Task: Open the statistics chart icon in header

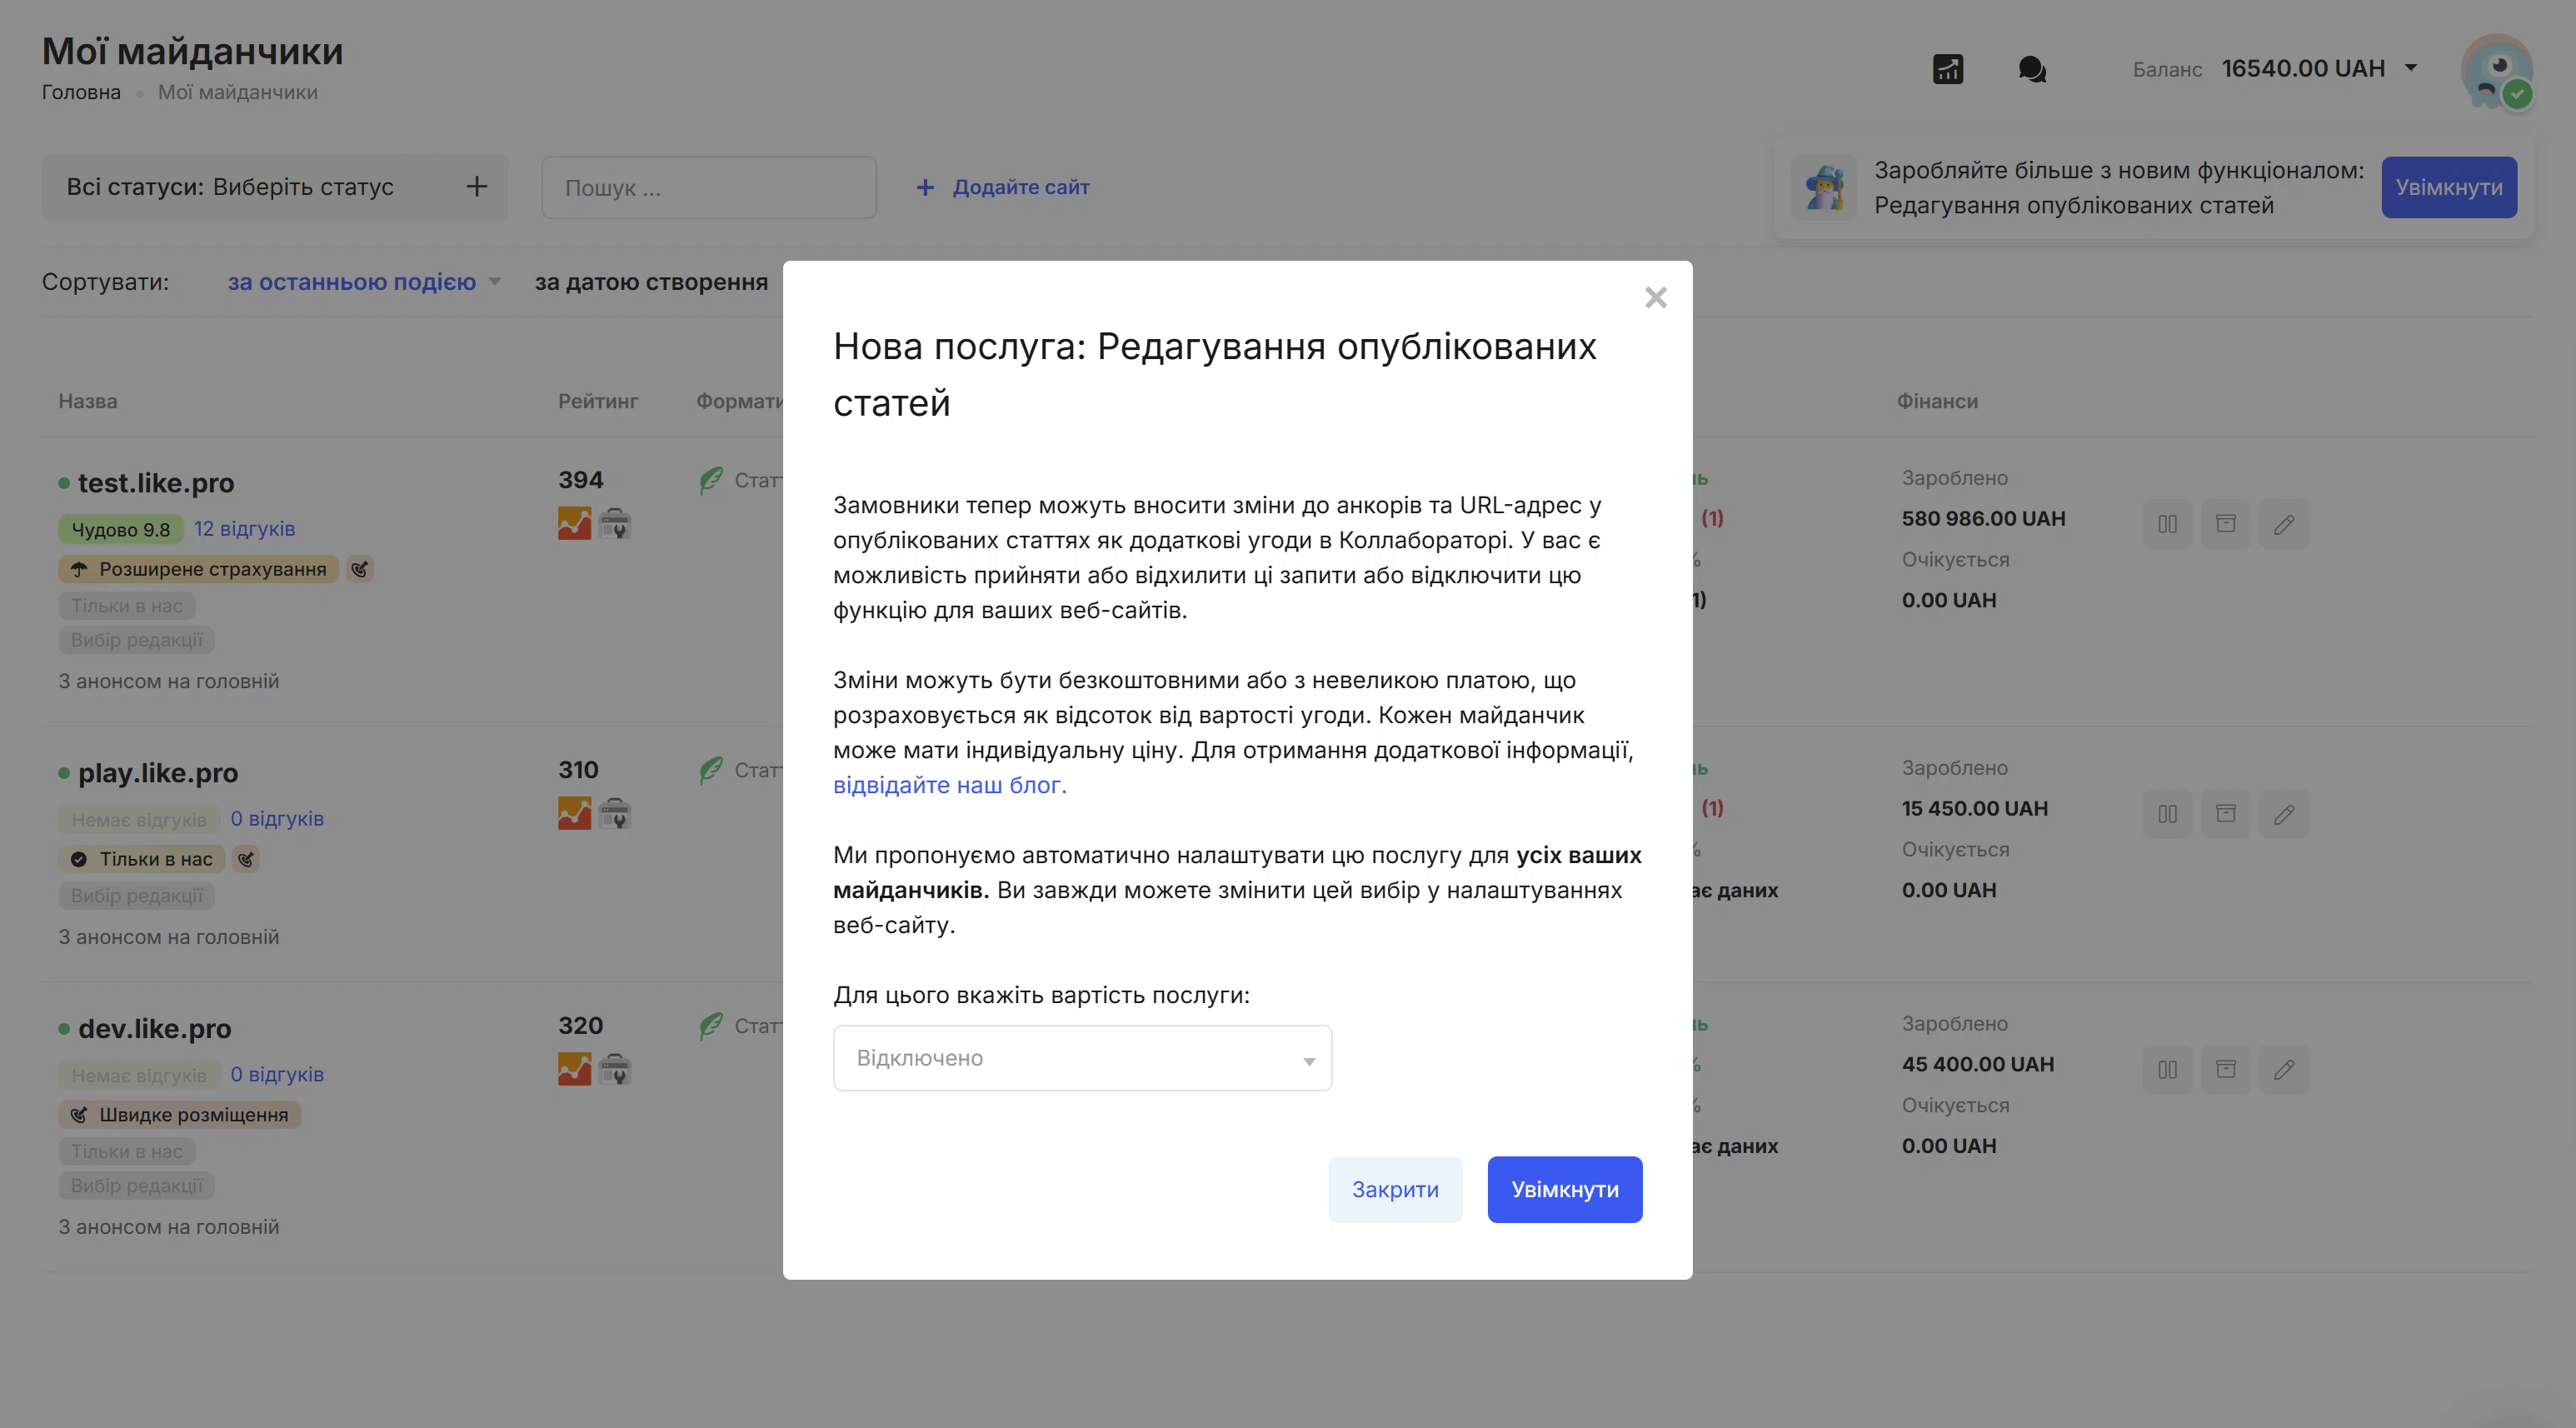Action: tap(1947, 69)
